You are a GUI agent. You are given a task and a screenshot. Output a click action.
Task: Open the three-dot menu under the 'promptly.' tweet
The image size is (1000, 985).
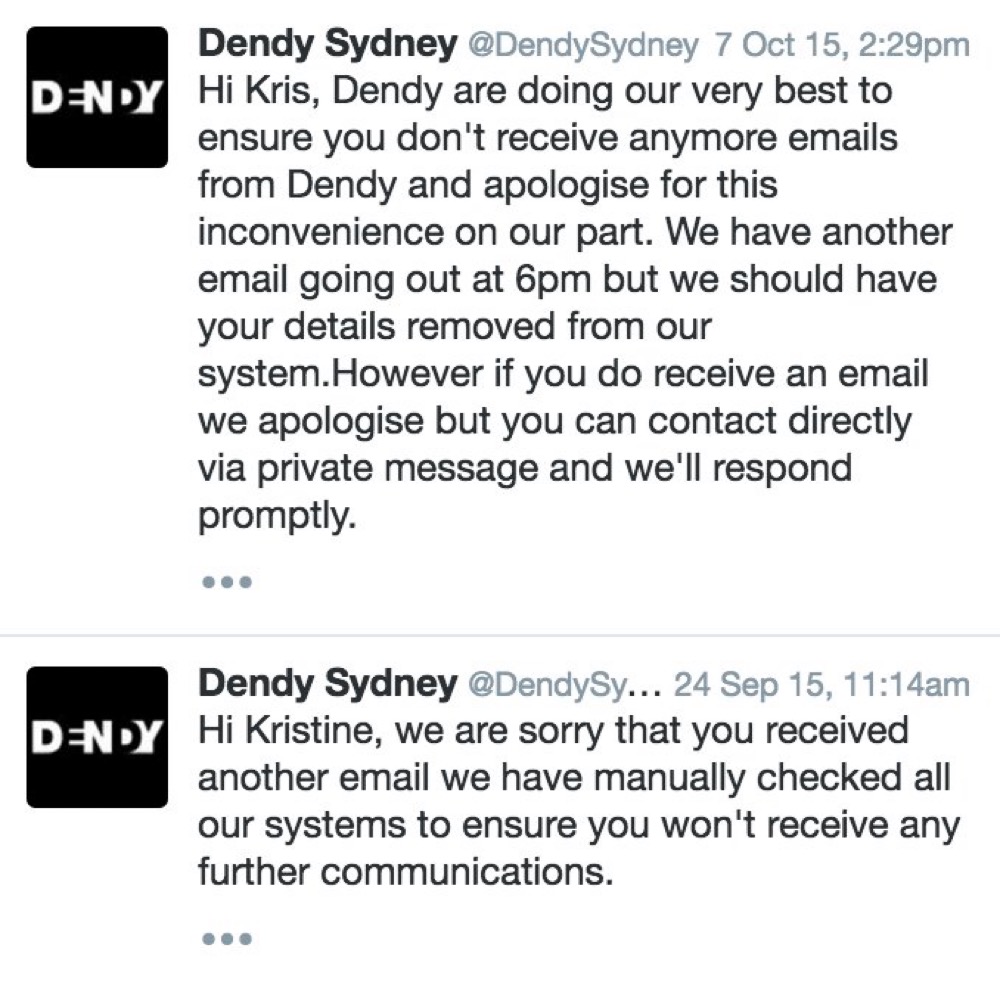tap(227, 582)
